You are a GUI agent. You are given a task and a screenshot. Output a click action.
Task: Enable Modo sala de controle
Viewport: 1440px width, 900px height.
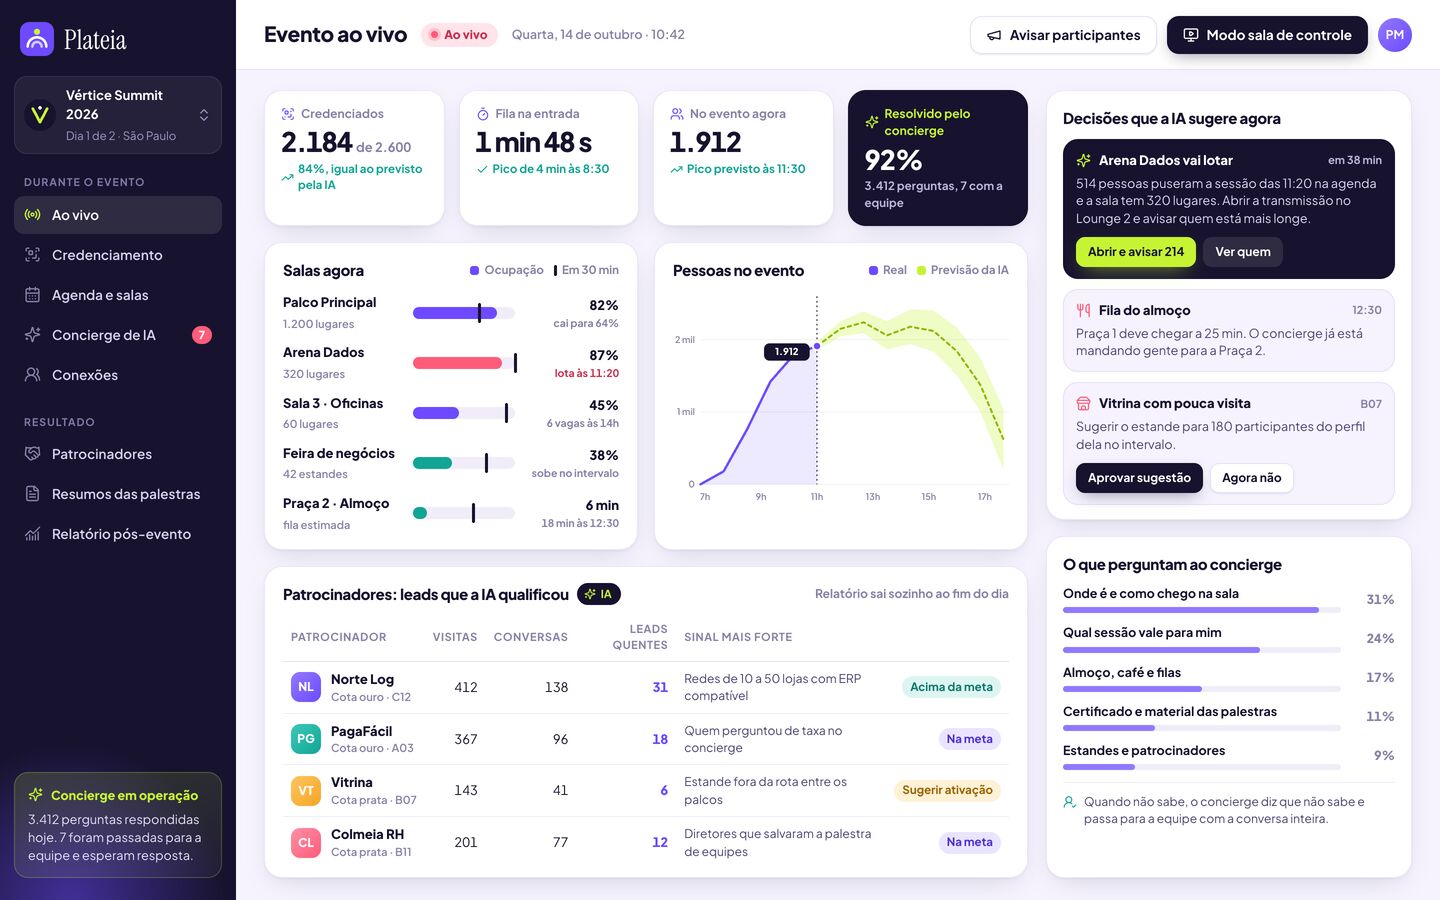point(1267,35)
